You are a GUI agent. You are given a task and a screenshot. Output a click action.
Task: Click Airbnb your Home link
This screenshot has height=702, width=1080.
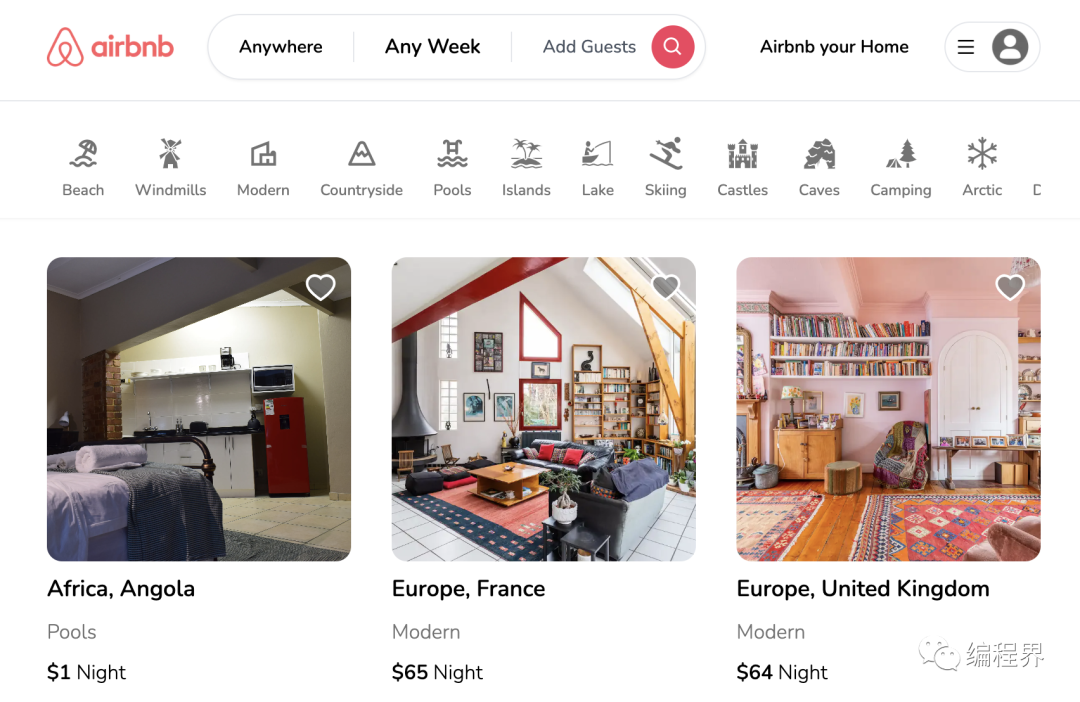click(834, 47)
